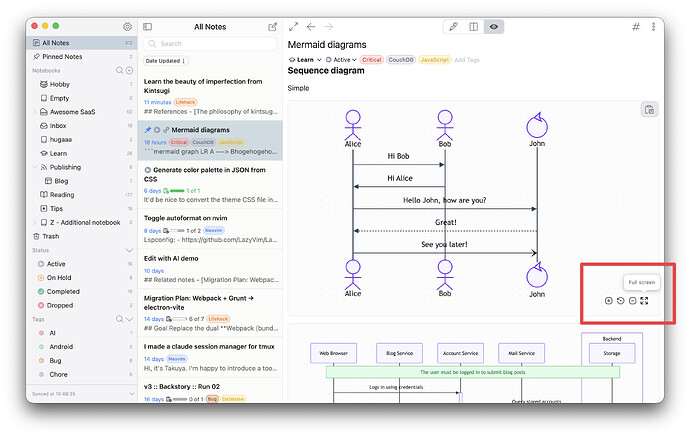The height and width of the screenshot is (436, 690).
Task: Switch to edit mode with pencil icon
Action: click(x=453, y=27)
